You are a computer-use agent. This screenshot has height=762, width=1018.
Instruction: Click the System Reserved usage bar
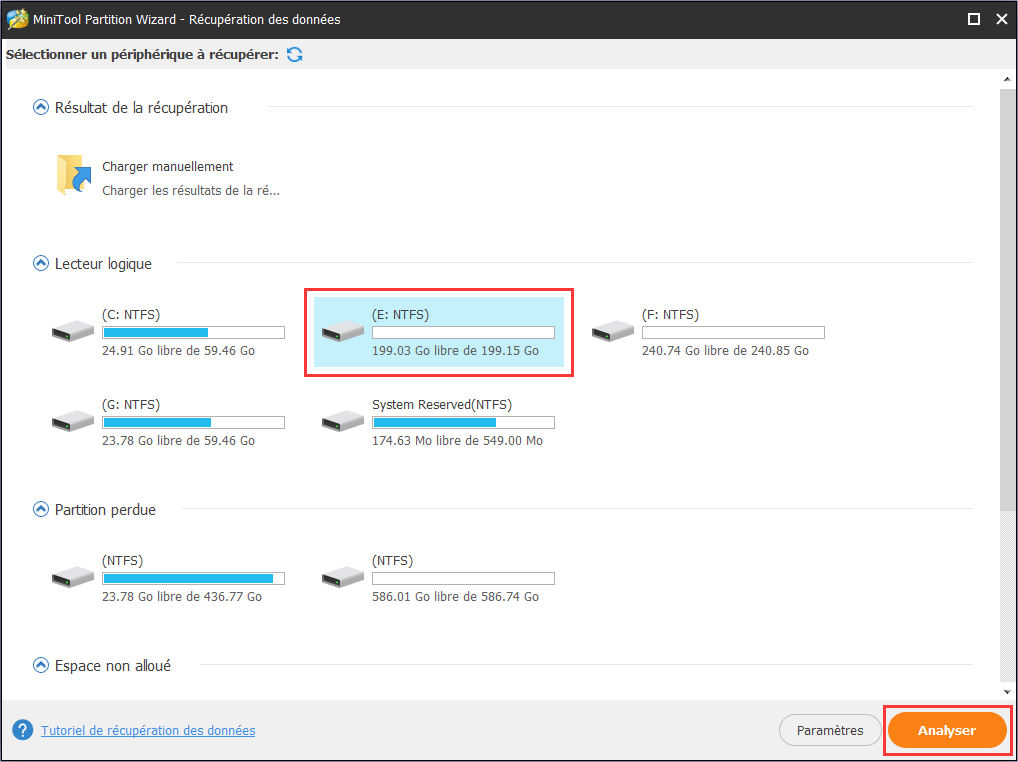464,423
